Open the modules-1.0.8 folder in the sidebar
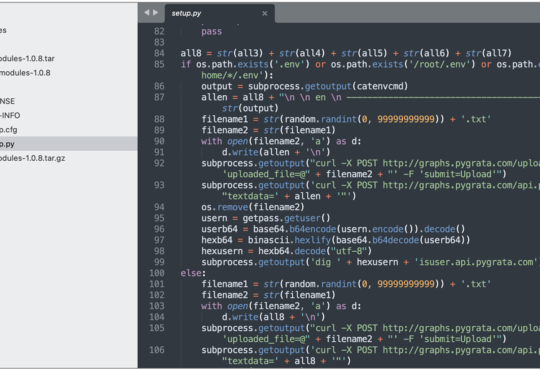Image resolution: width=540 pixels, height=370 pixels. pyautogui.click(x=25, y=73)
